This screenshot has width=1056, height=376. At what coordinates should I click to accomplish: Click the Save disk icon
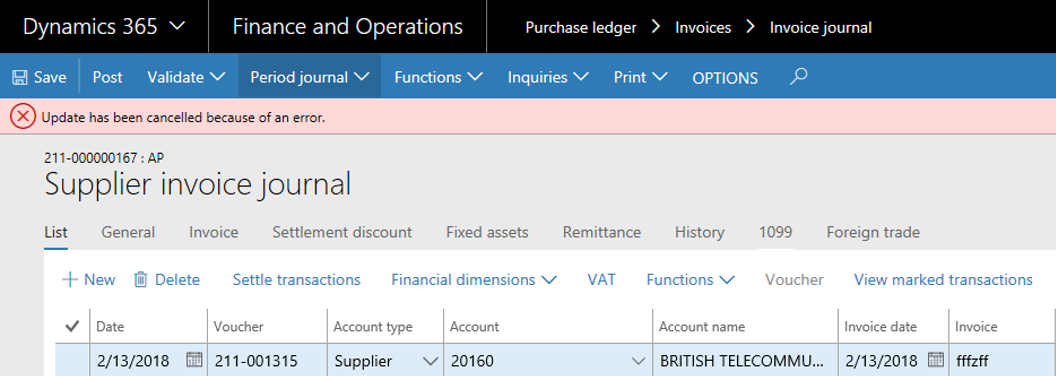pos(20,77)
